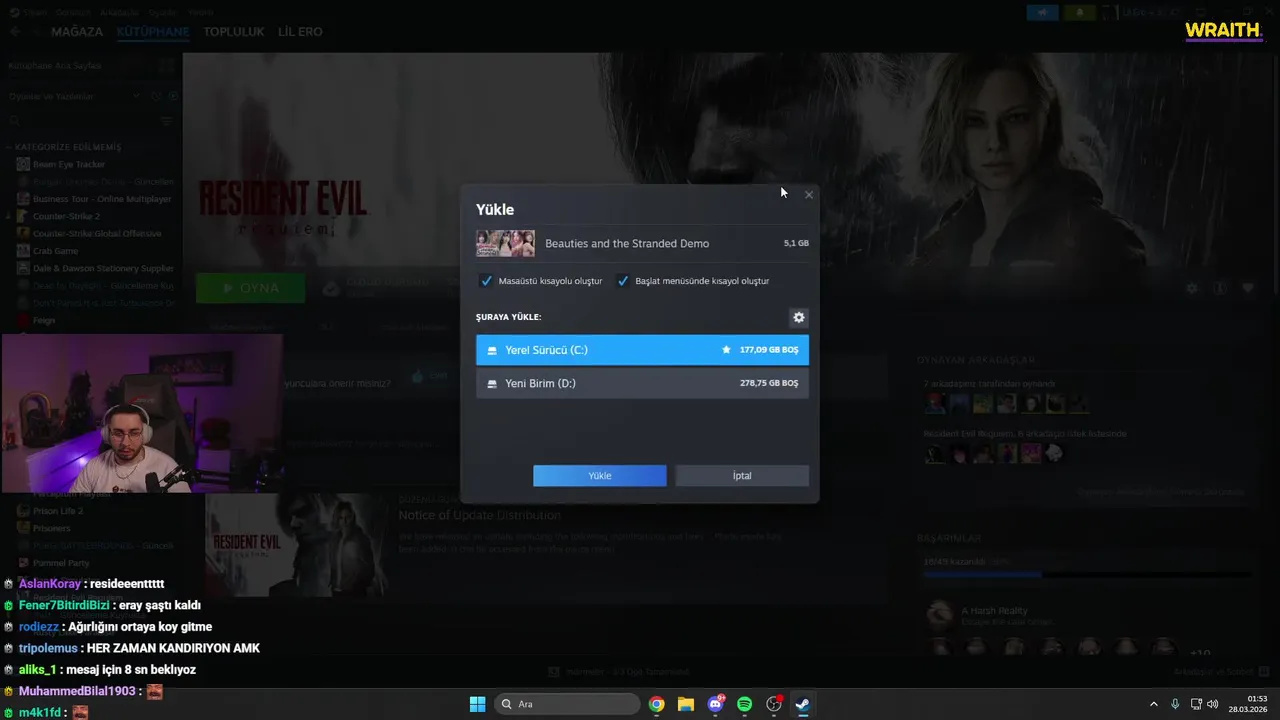Click the 278,75 GB BOŞ free space text

click(769, 383)
